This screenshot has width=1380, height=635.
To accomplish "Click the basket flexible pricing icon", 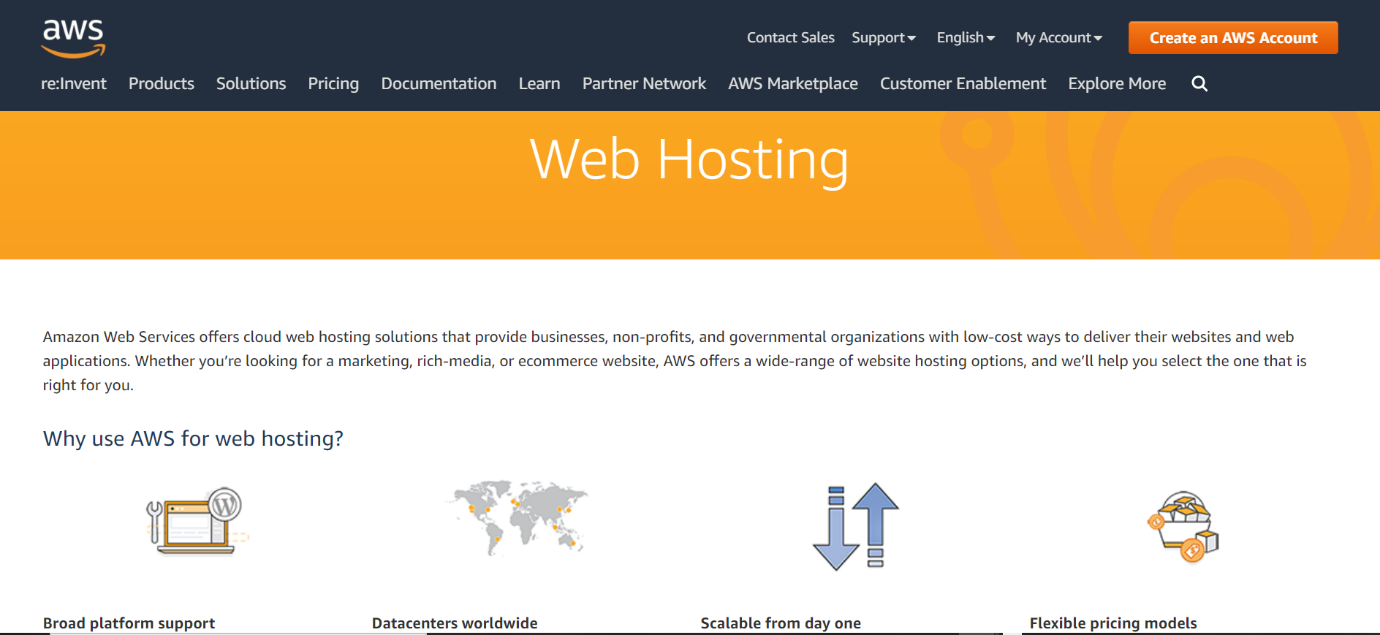I will (x=1183, y=526).
